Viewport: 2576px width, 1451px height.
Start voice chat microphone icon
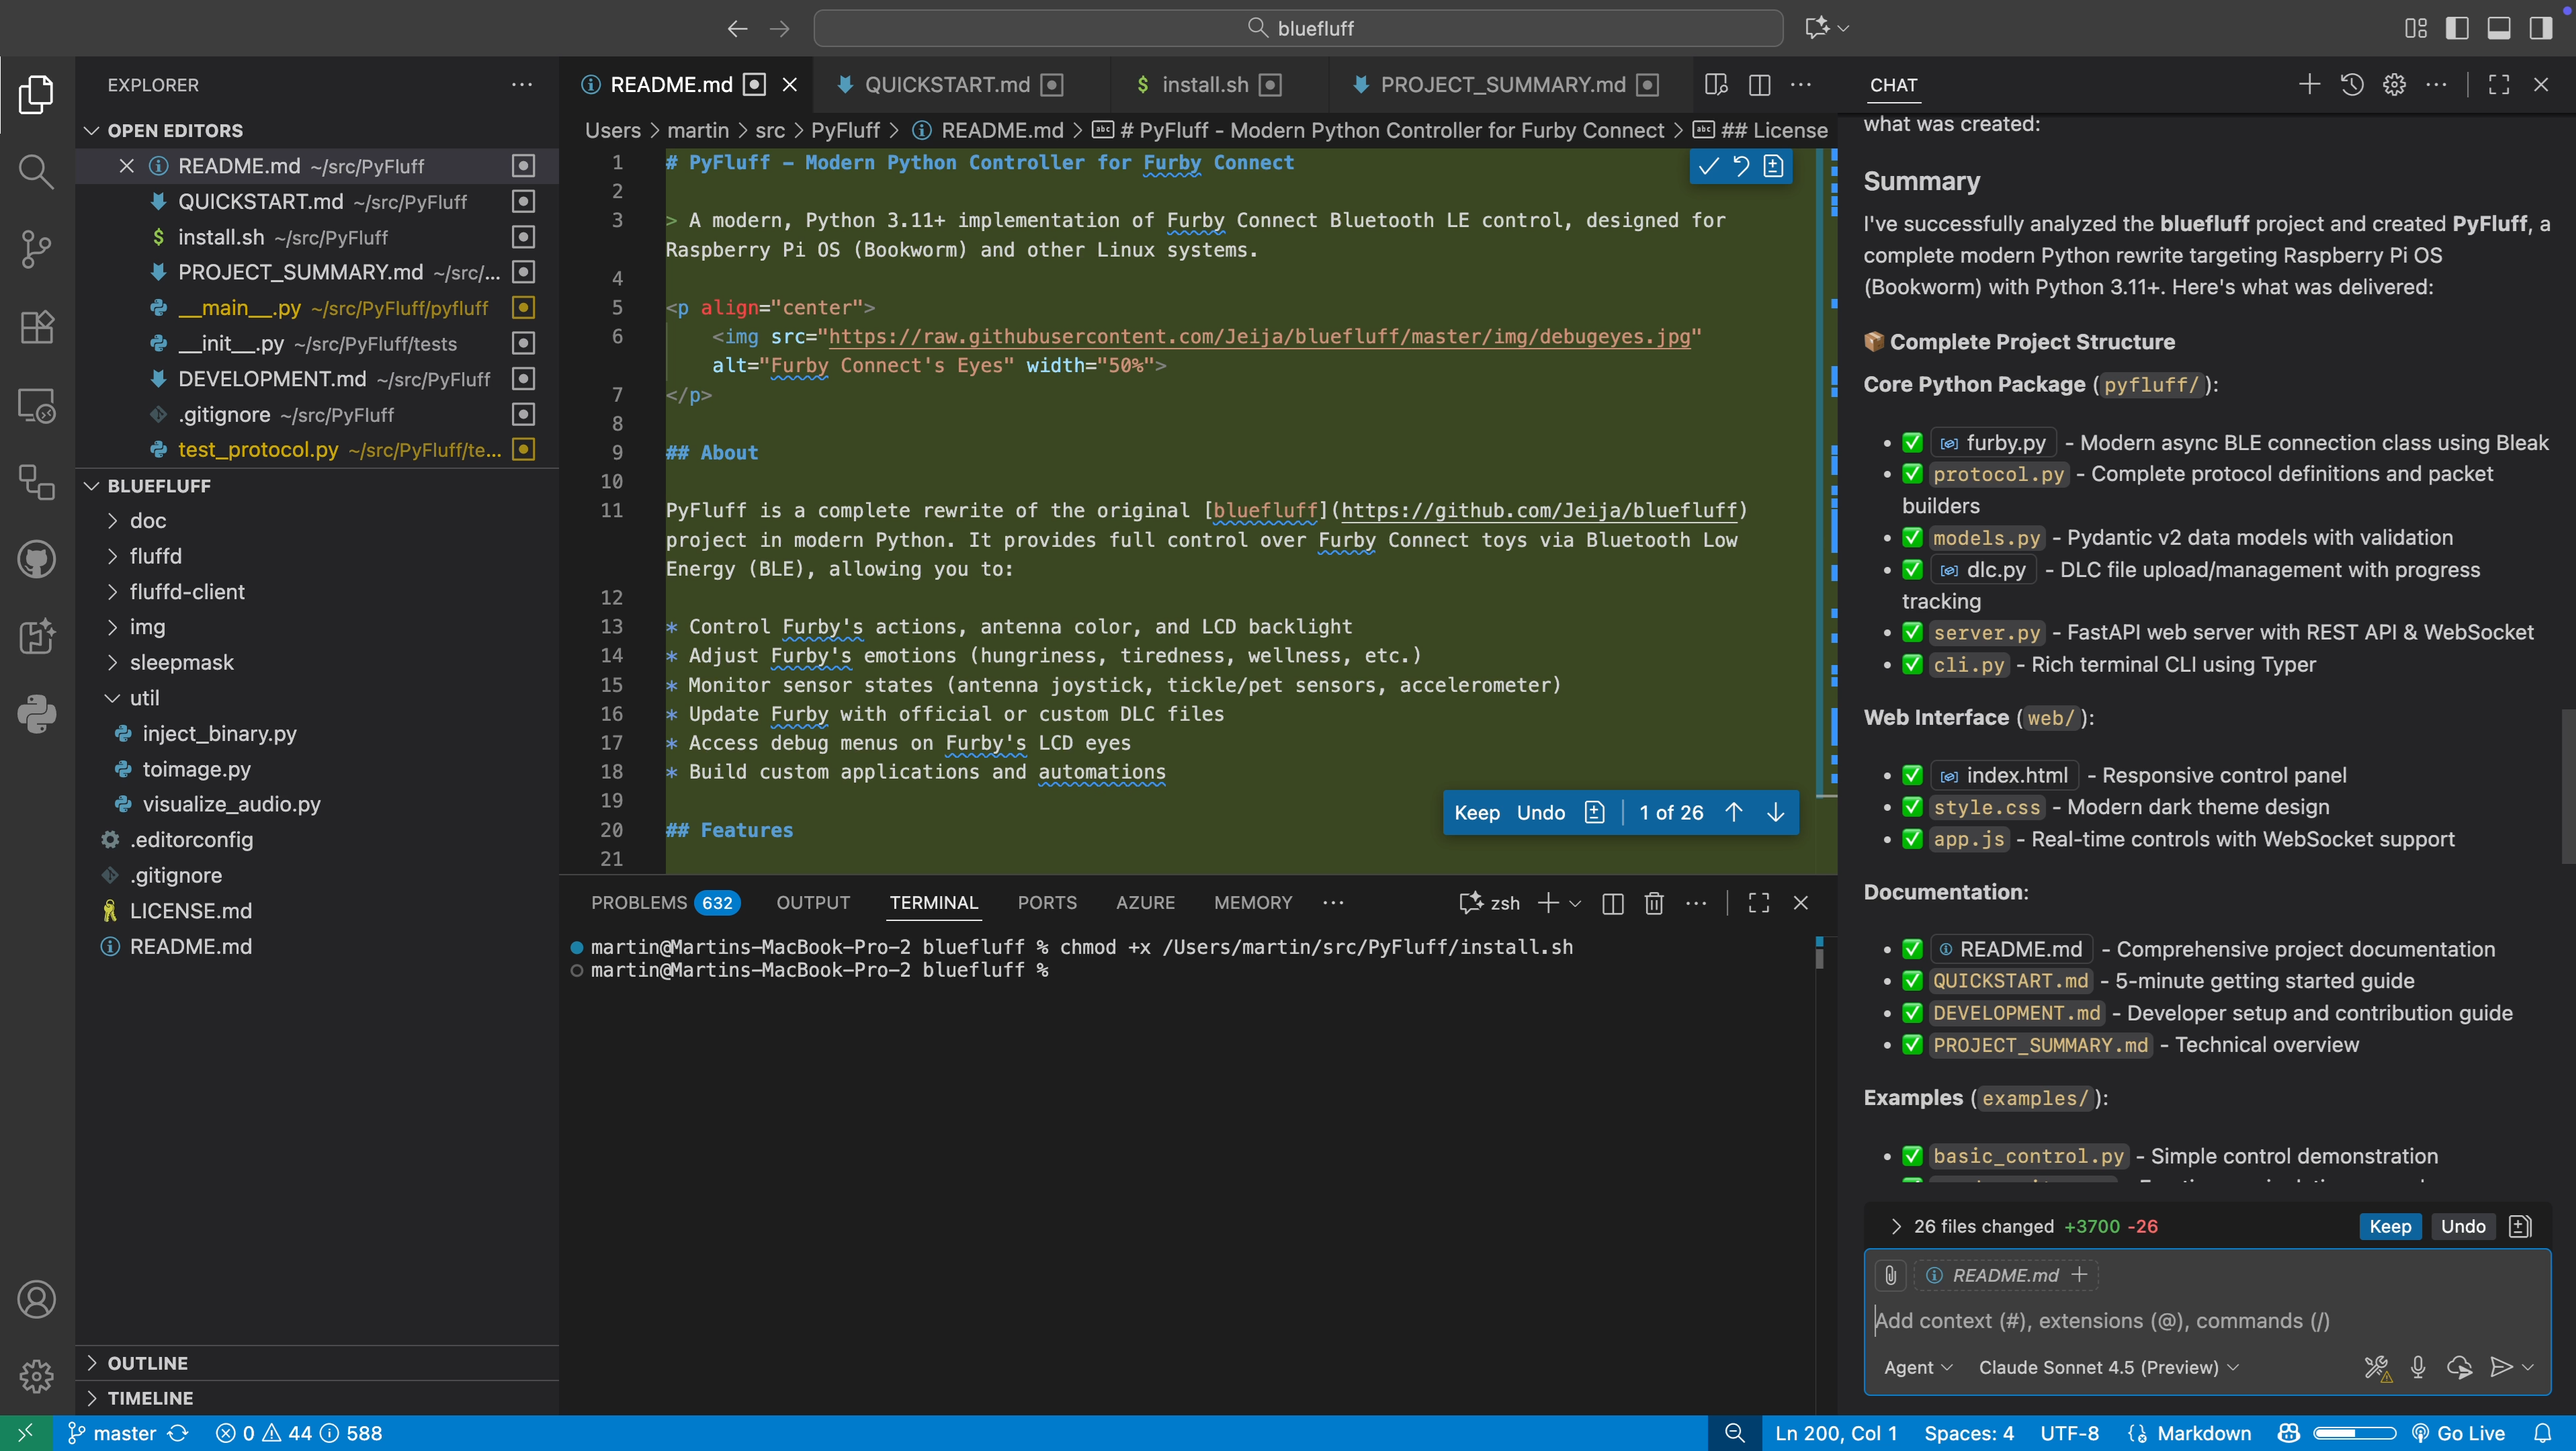[2418, 1367]
